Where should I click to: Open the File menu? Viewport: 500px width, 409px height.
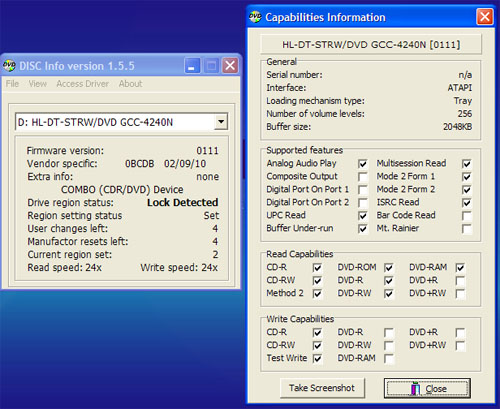click(x=12, y=84)
